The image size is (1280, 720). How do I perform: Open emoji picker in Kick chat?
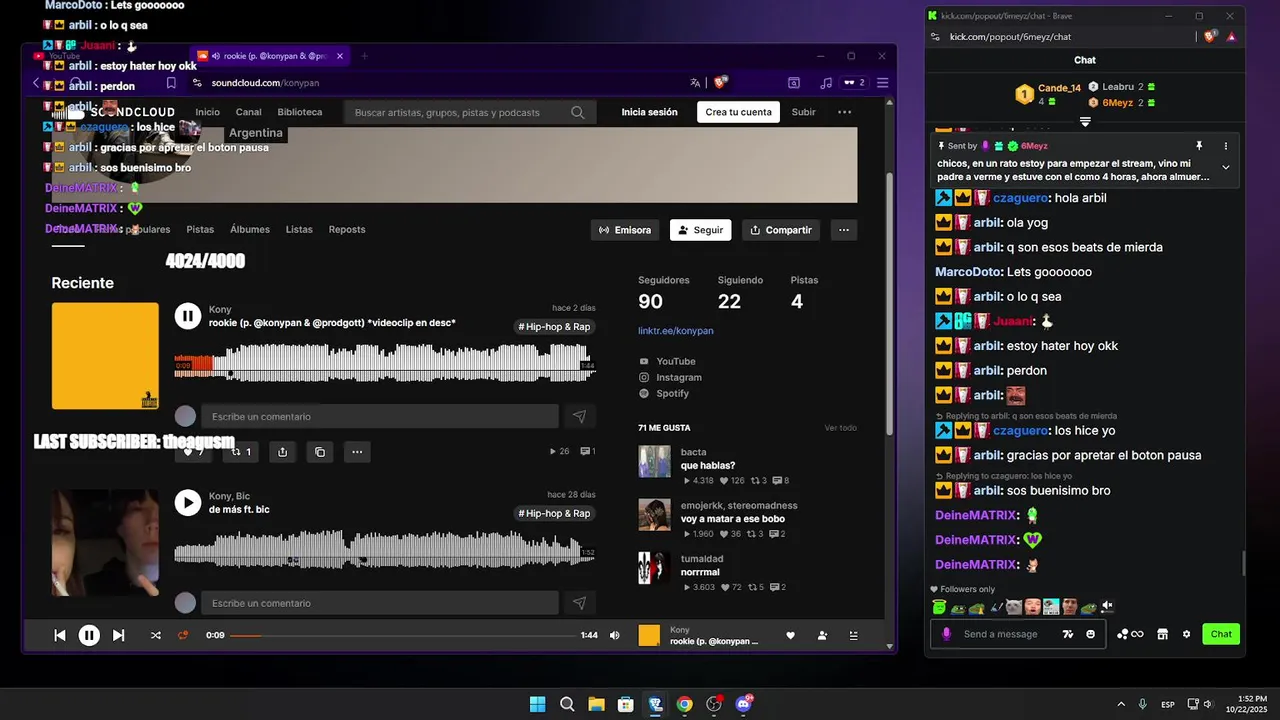pos(1090,634)
